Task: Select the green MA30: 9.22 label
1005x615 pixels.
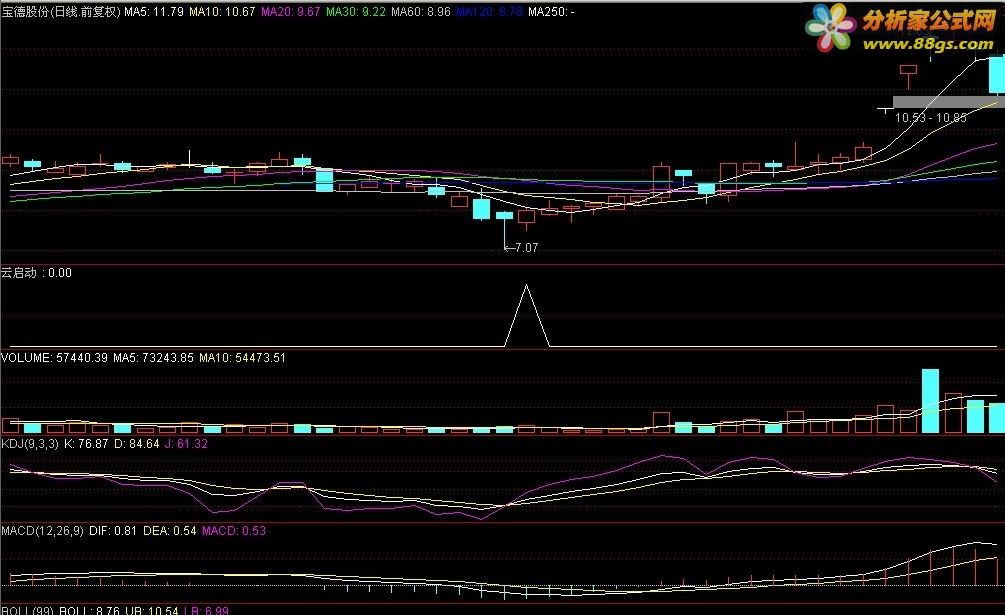Action: click(356, 12)
